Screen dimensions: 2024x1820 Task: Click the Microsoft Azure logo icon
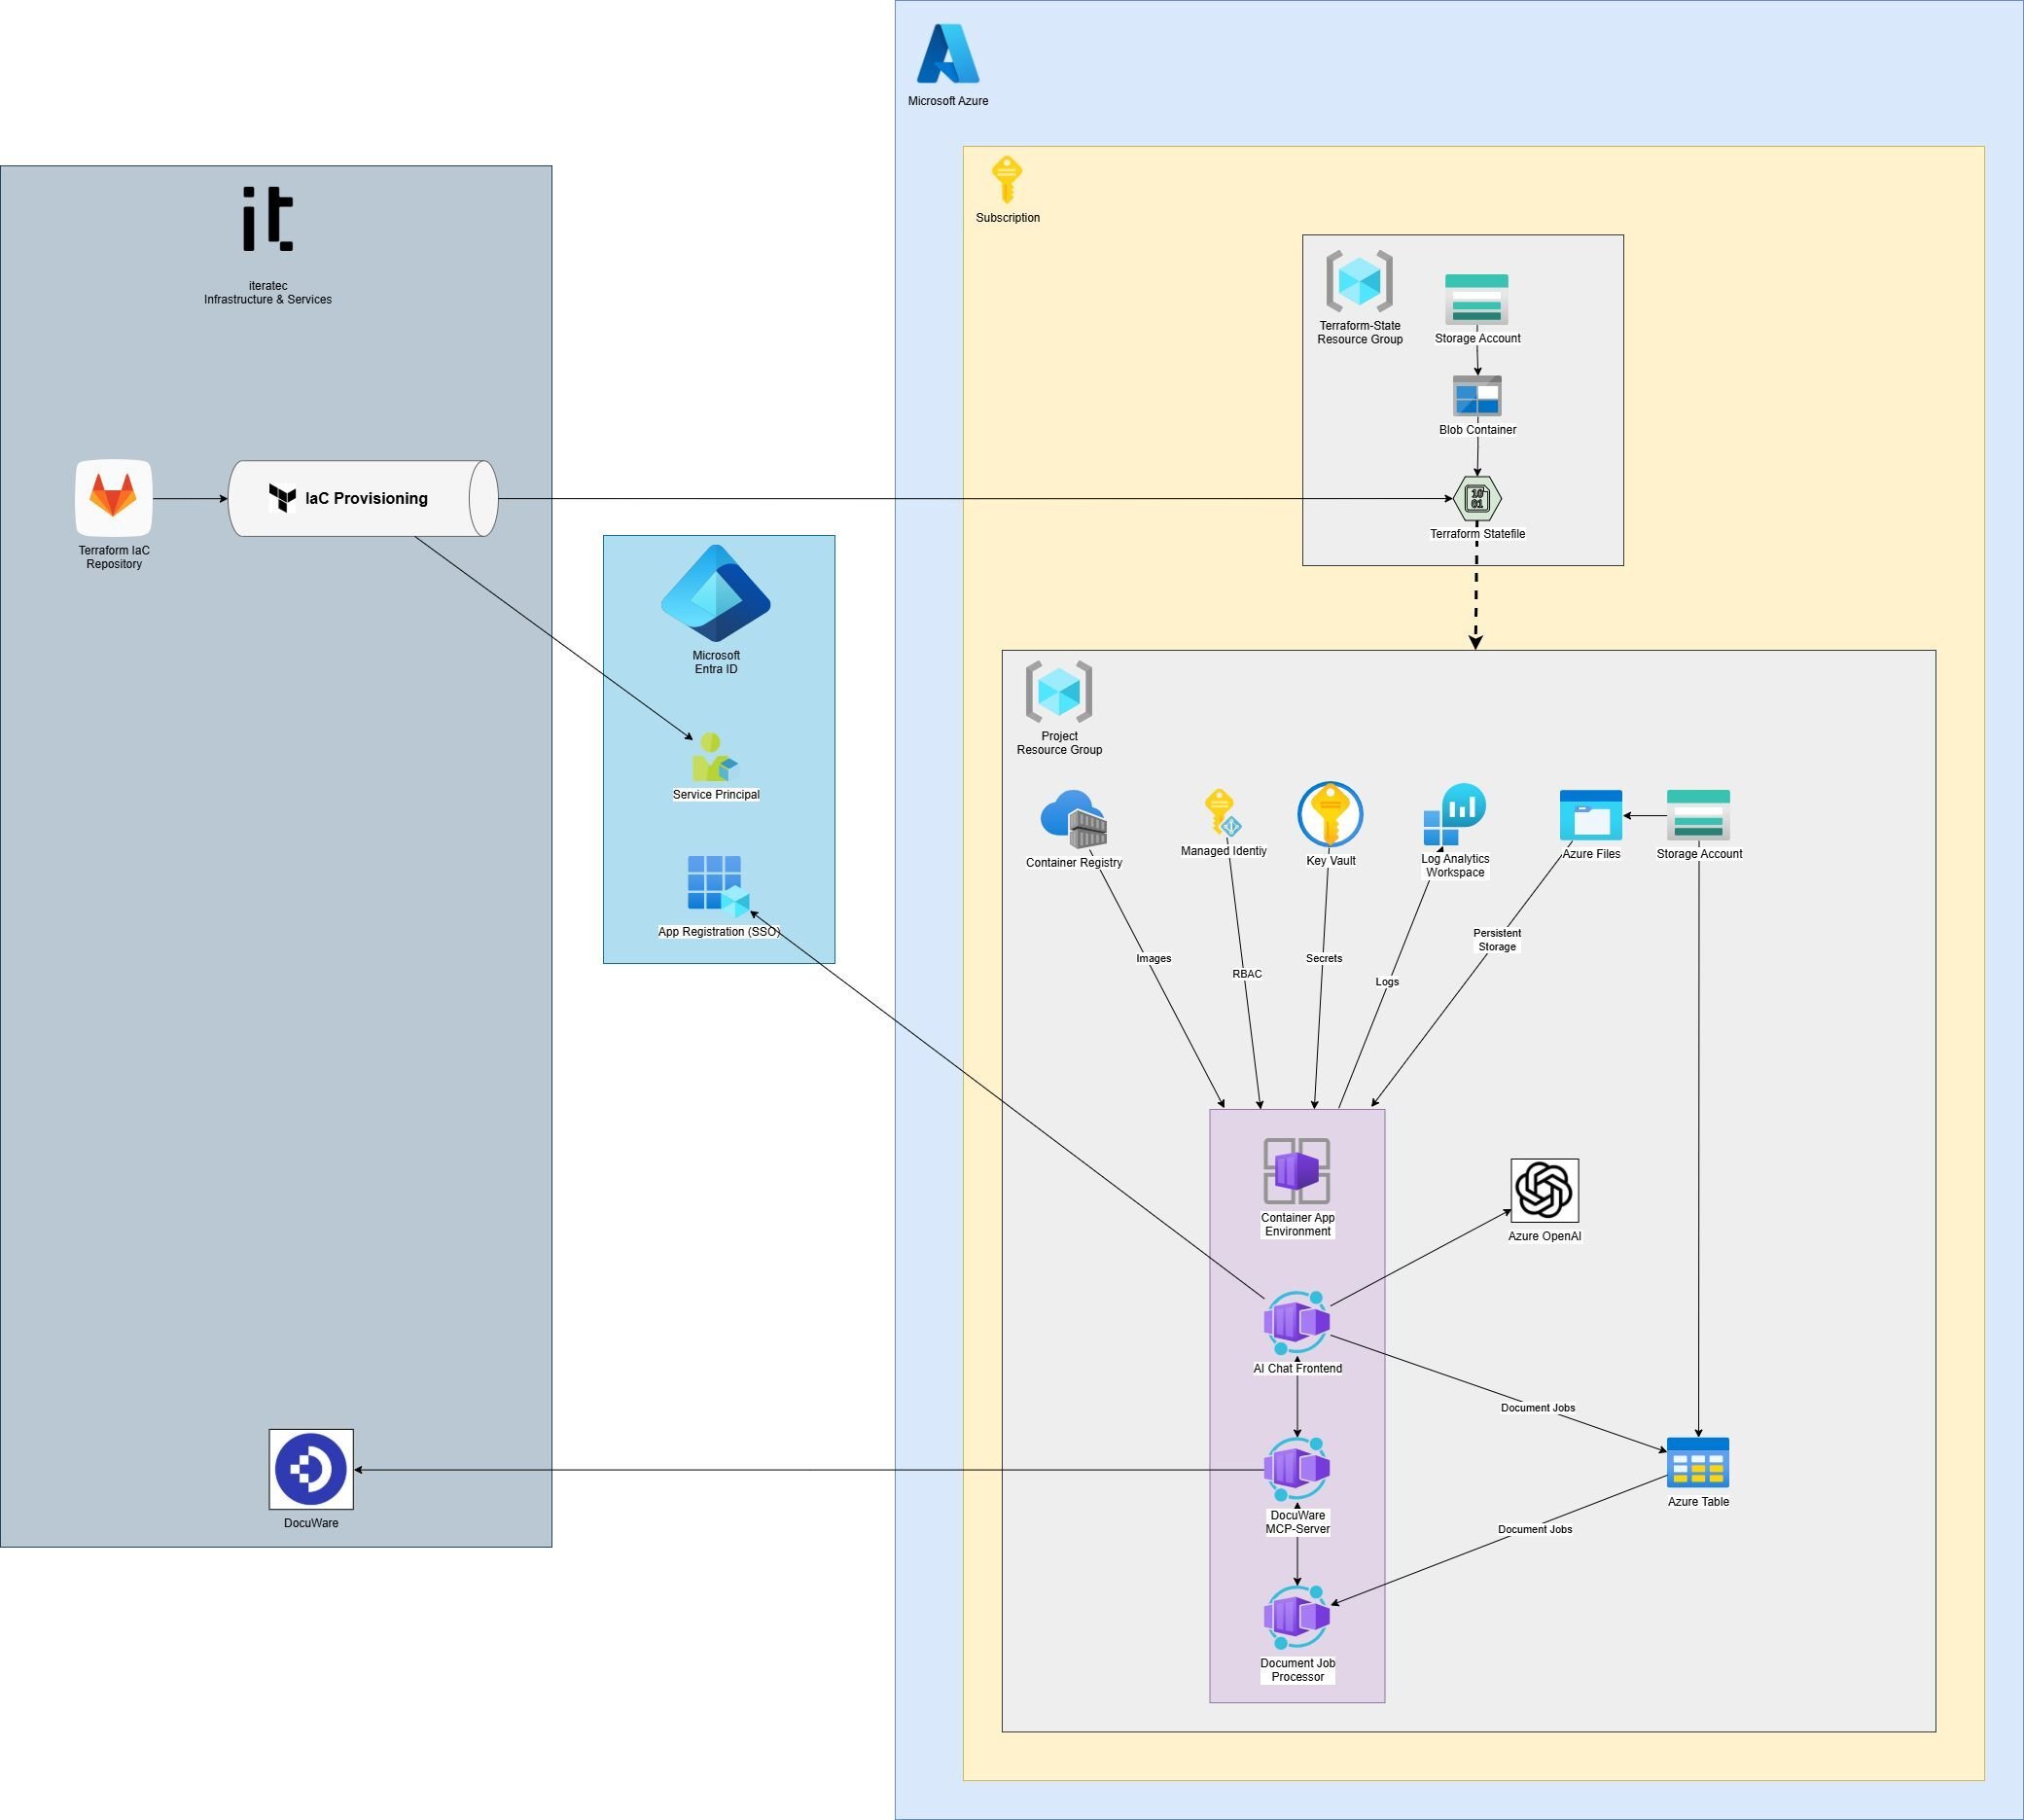click(948, 54)
